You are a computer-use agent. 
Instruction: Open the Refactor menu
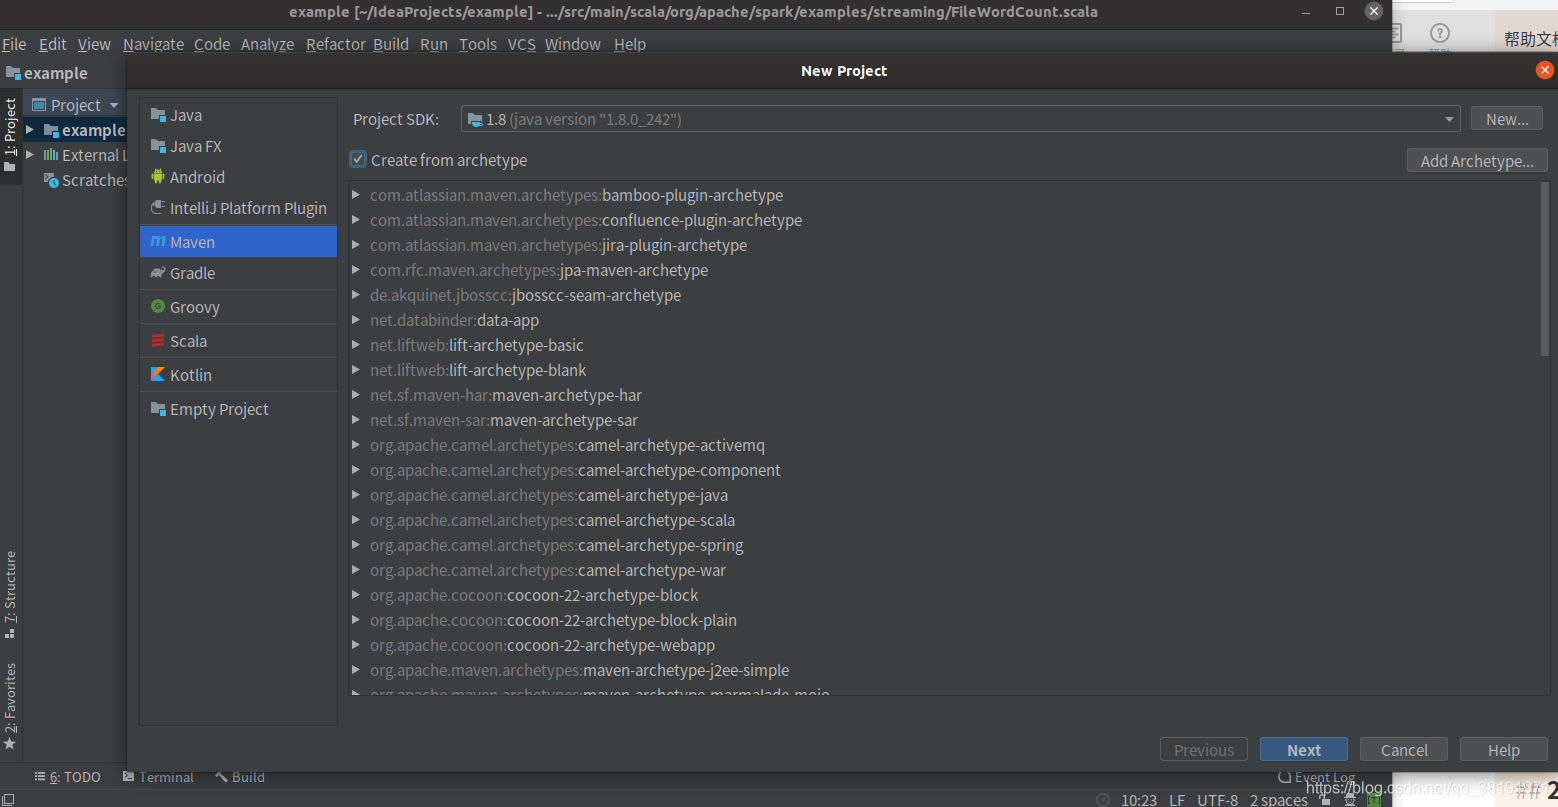click(335, 44)
